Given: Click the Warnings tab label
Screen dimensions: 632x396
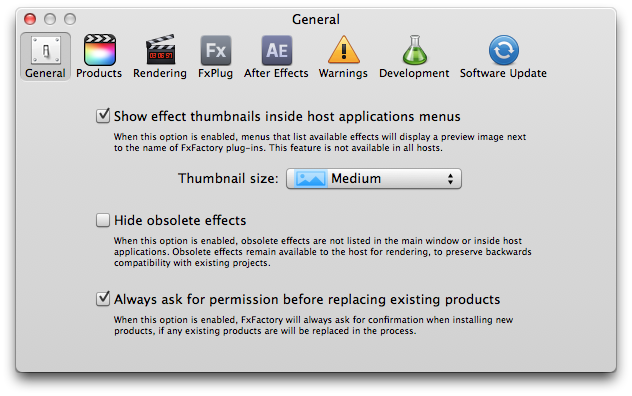Looking at the screenshot, I should pyautogui.click(x=343, y=73).
